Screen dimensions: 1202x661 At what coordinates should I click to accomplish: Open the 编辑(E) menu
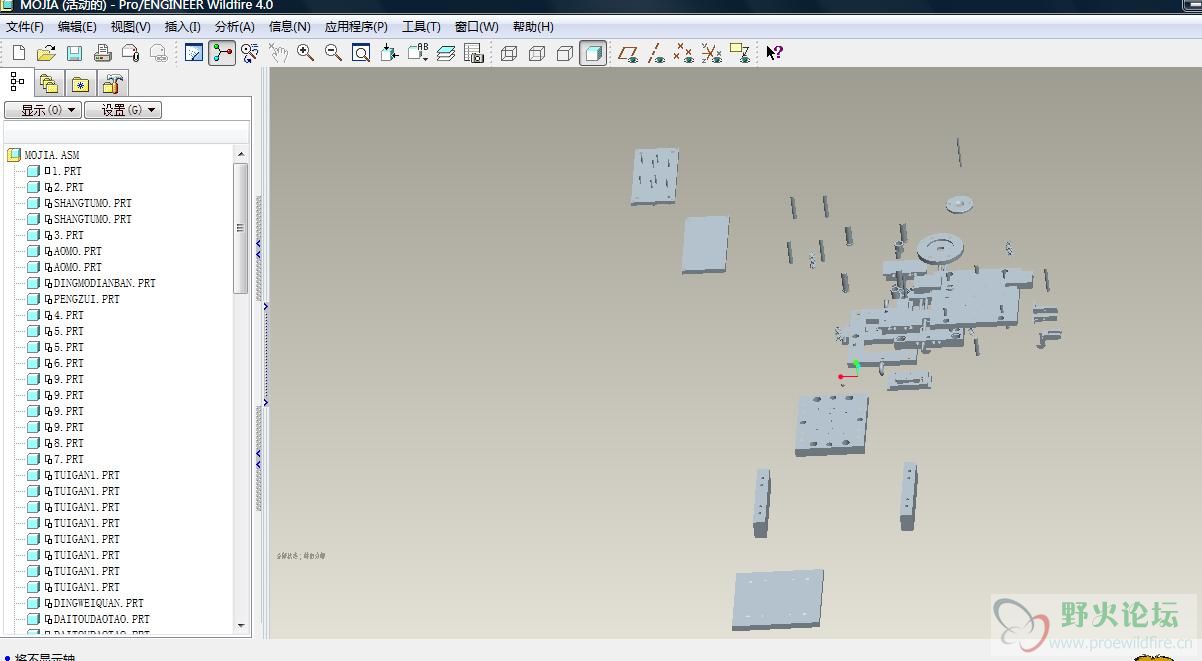[78, 27]
